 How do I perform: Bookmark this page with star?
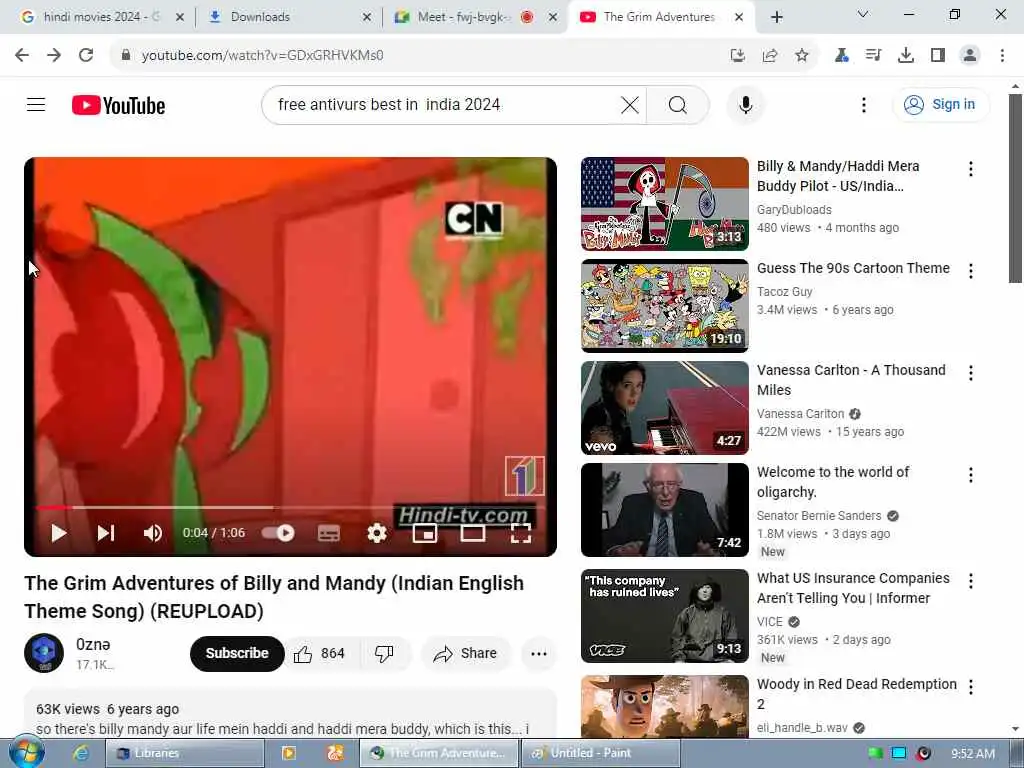pyautogui.click(x=802, y=56)
